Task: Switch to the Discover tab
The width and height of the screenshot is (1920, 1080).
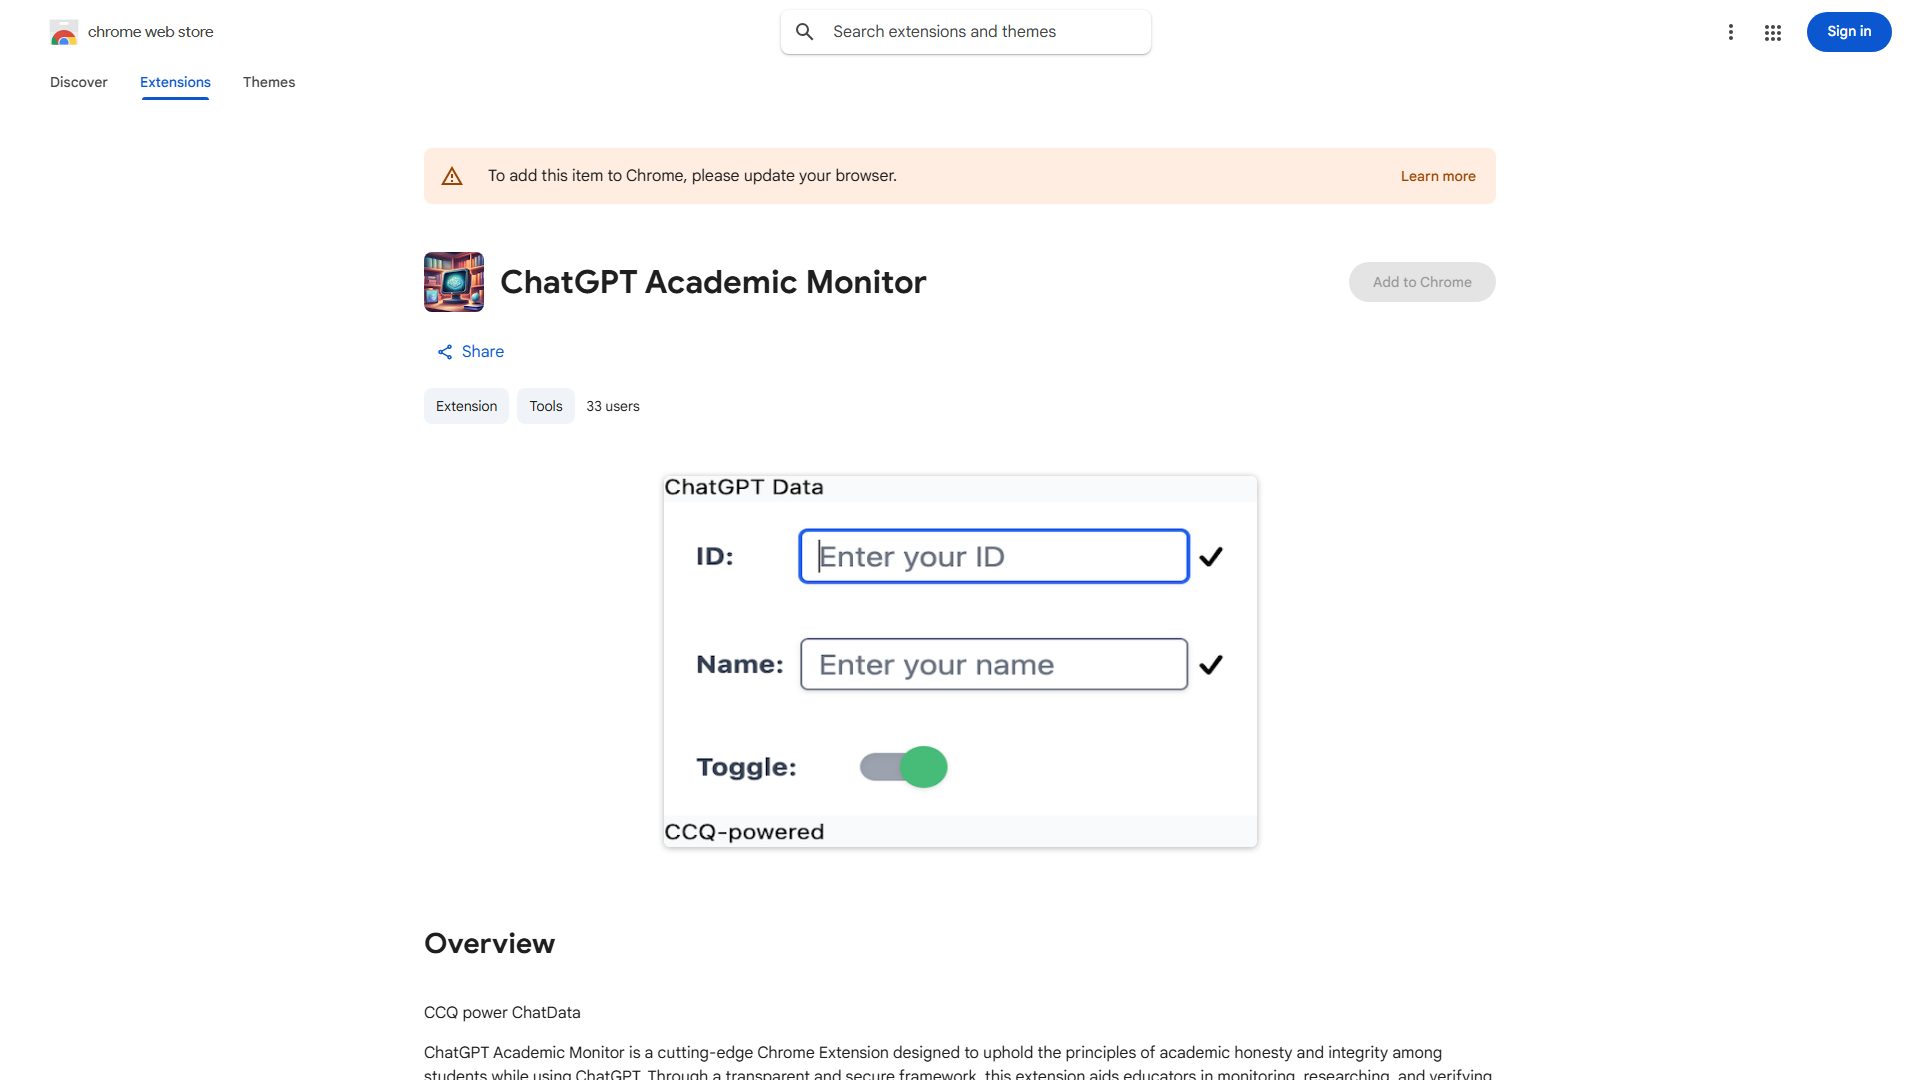Action: coord(78,82)
